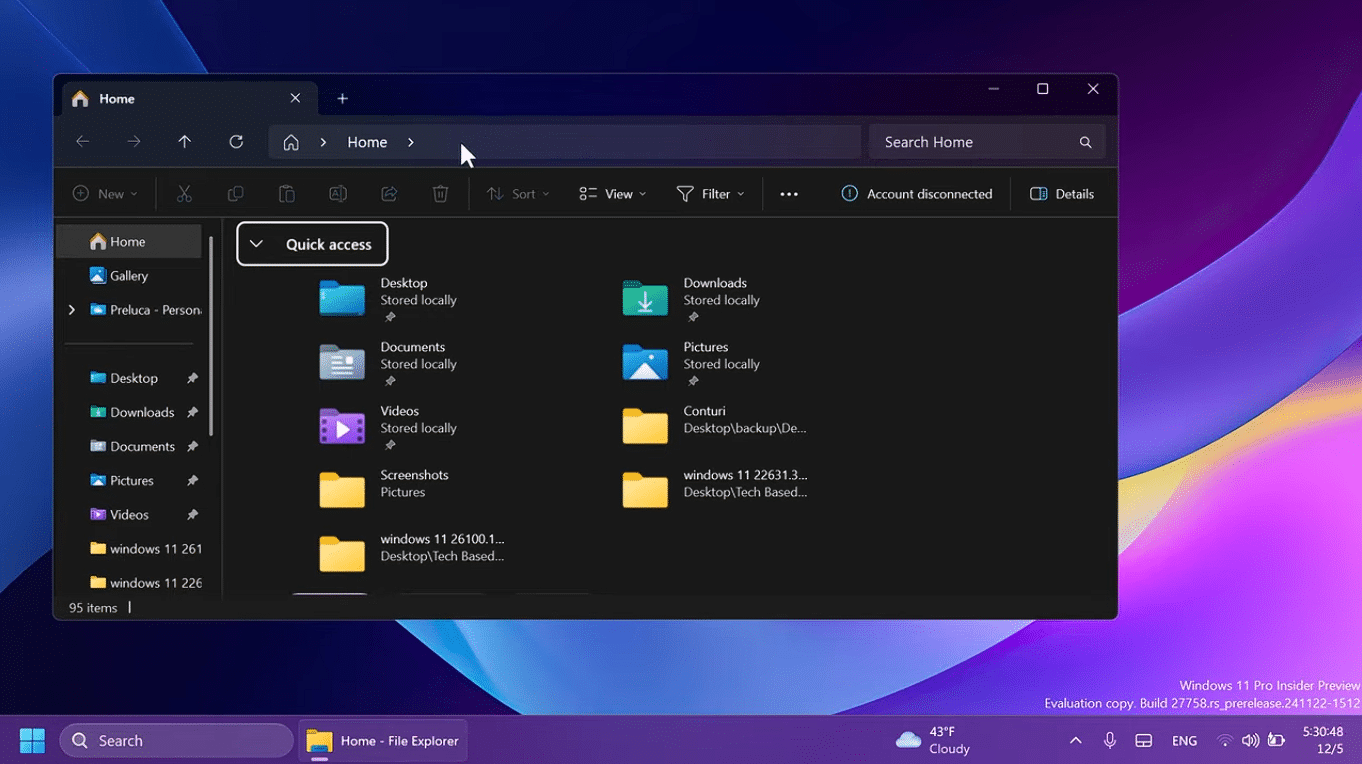This screenshot has width=1362, height=764.
Task: Click the volume speaker tray icon
Action: click(1250, 741)
